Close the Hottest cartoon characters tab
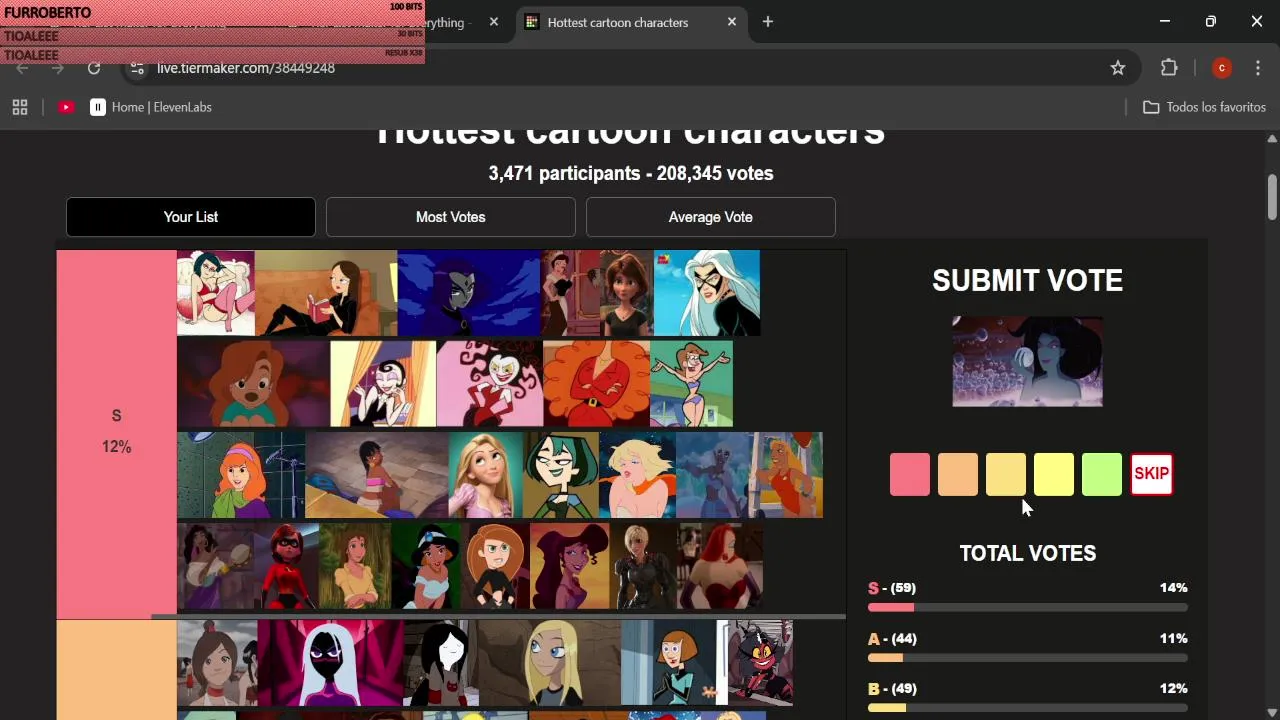The height and width of the screenshot is (720, 1280). (x=732, y=22)
